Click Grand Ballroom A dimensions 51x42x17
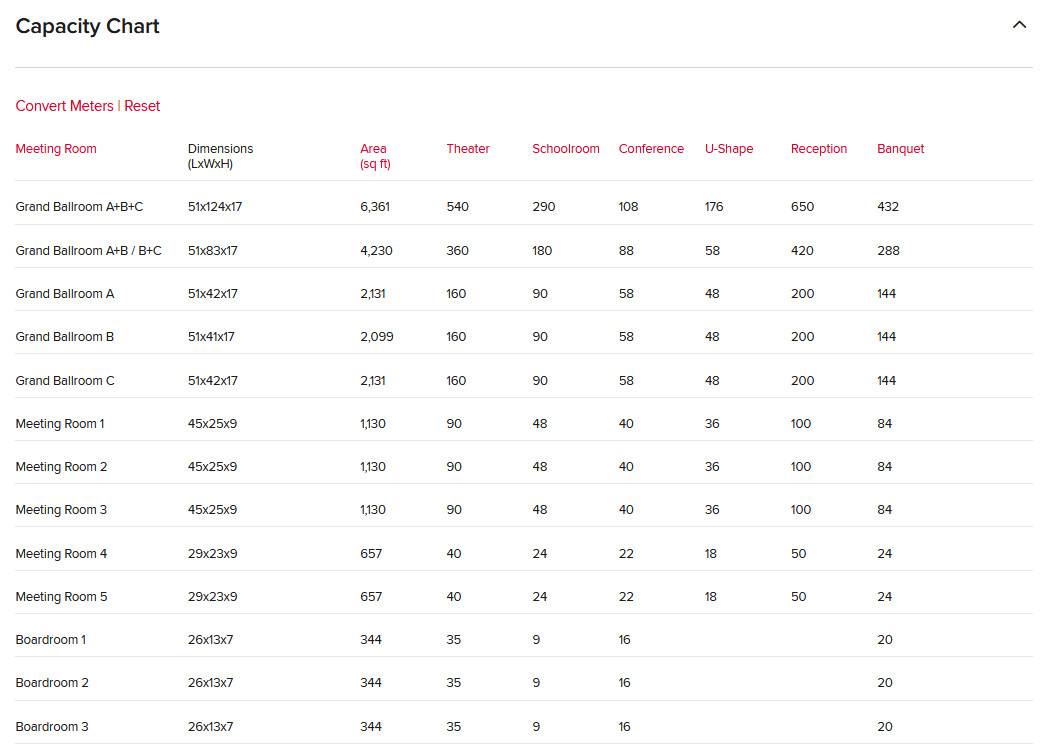1044x755 pixels. tap(212, 294)
